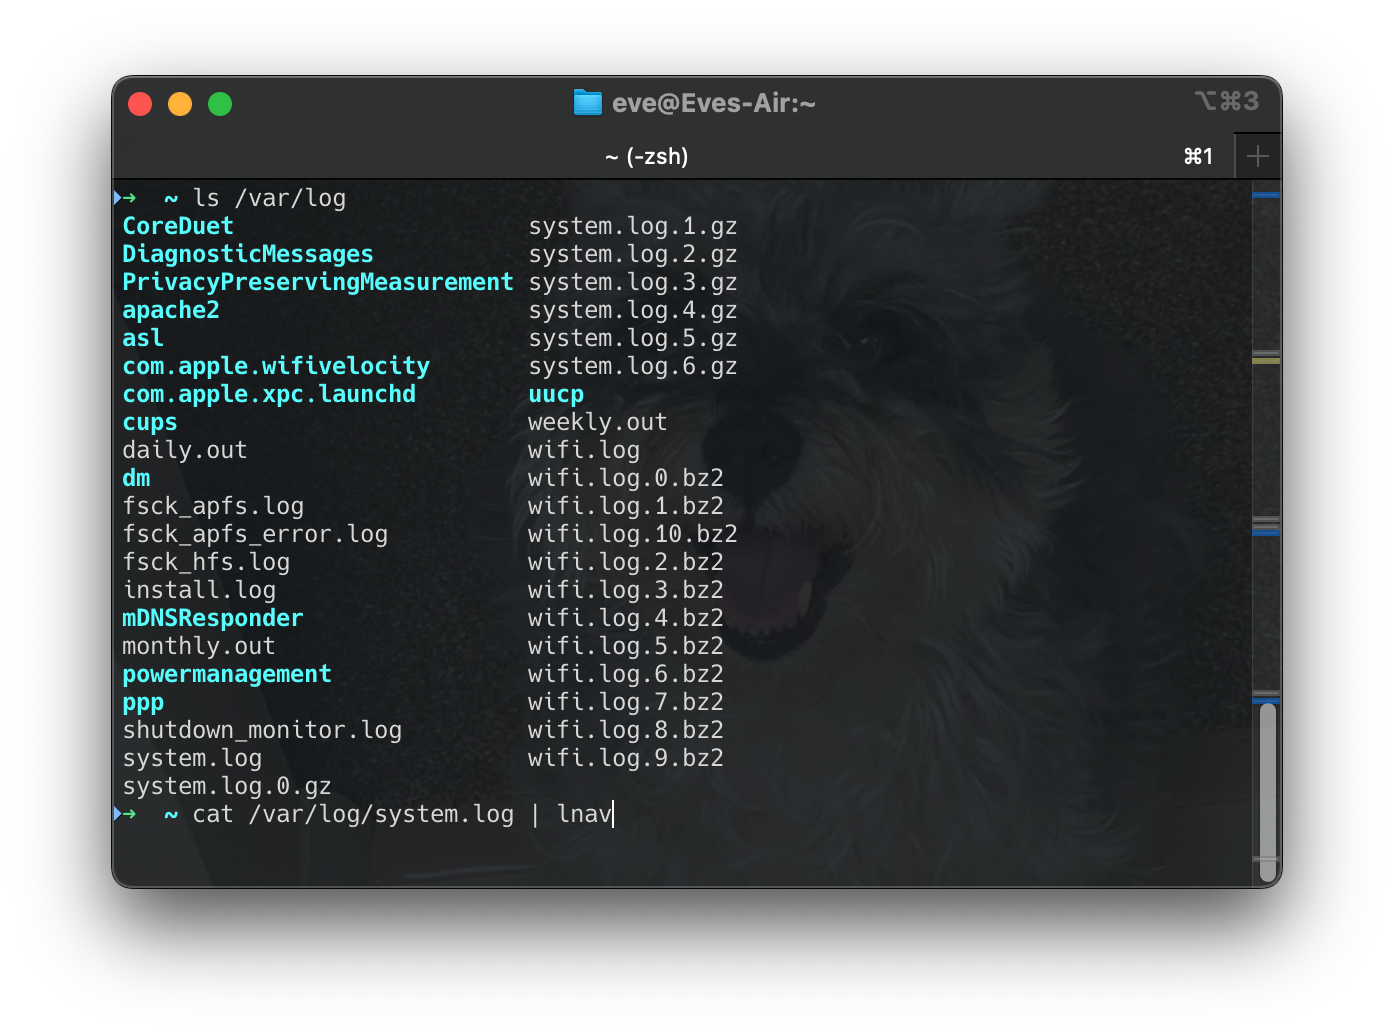Click the ⌘1 shortcut badge on the tab

1197,156
